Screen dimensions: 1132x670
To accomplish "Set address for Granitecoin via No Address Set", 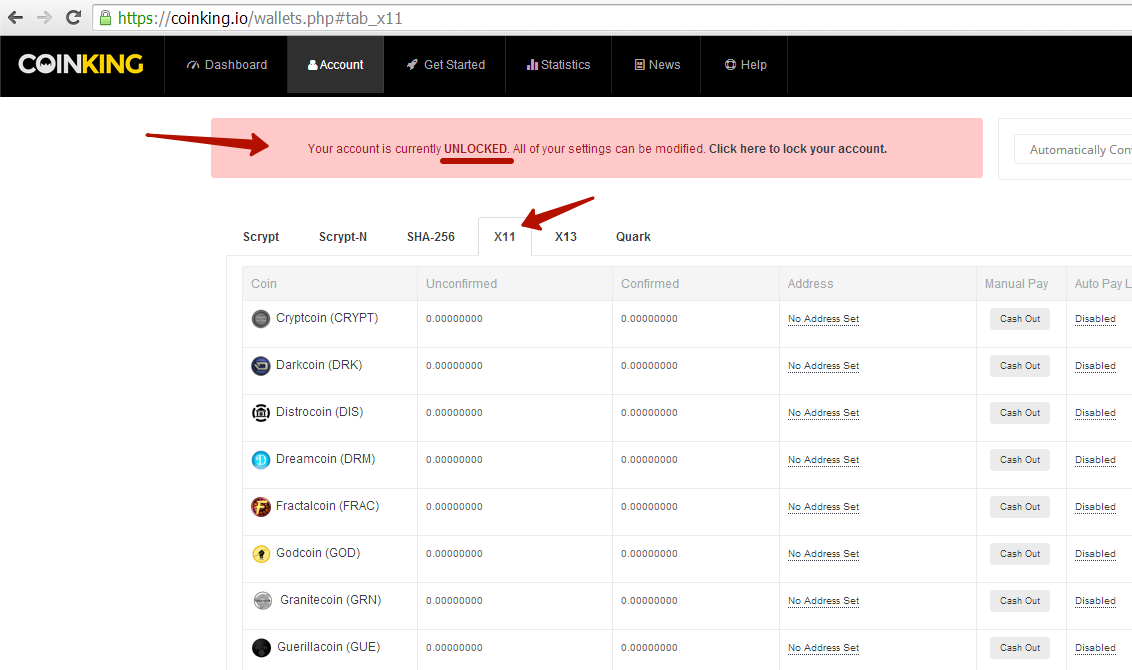I will point(823,601).
